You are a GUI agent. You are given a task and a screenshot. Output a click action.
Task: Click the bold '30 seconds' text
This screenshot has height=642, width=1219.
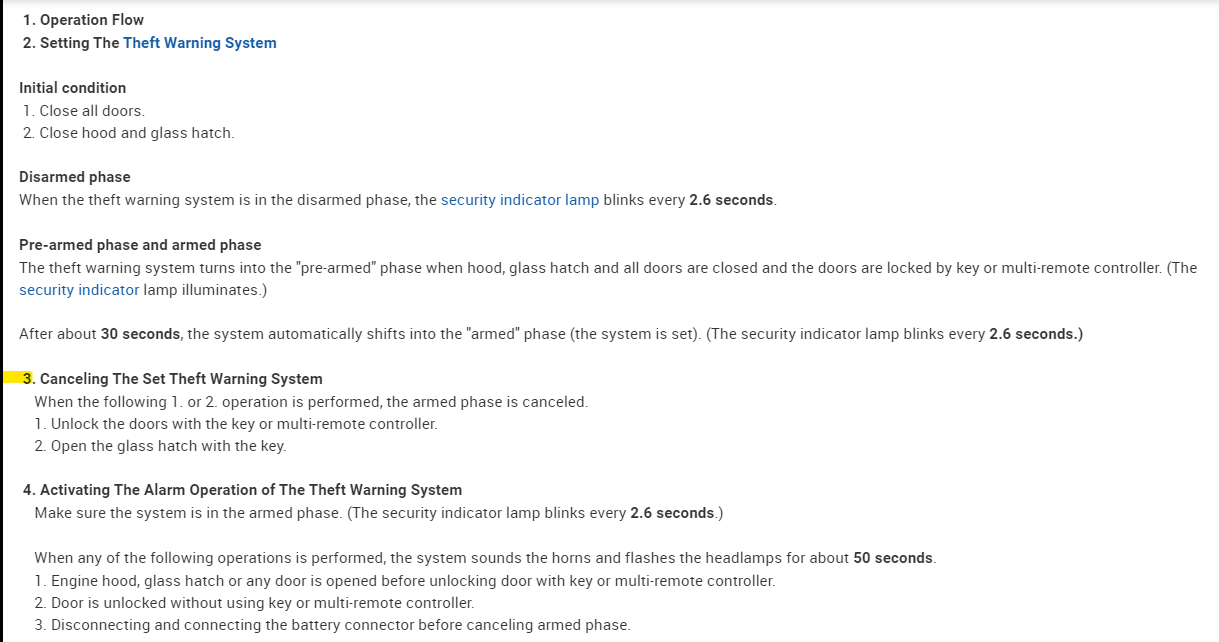click(x=140, y=334)
